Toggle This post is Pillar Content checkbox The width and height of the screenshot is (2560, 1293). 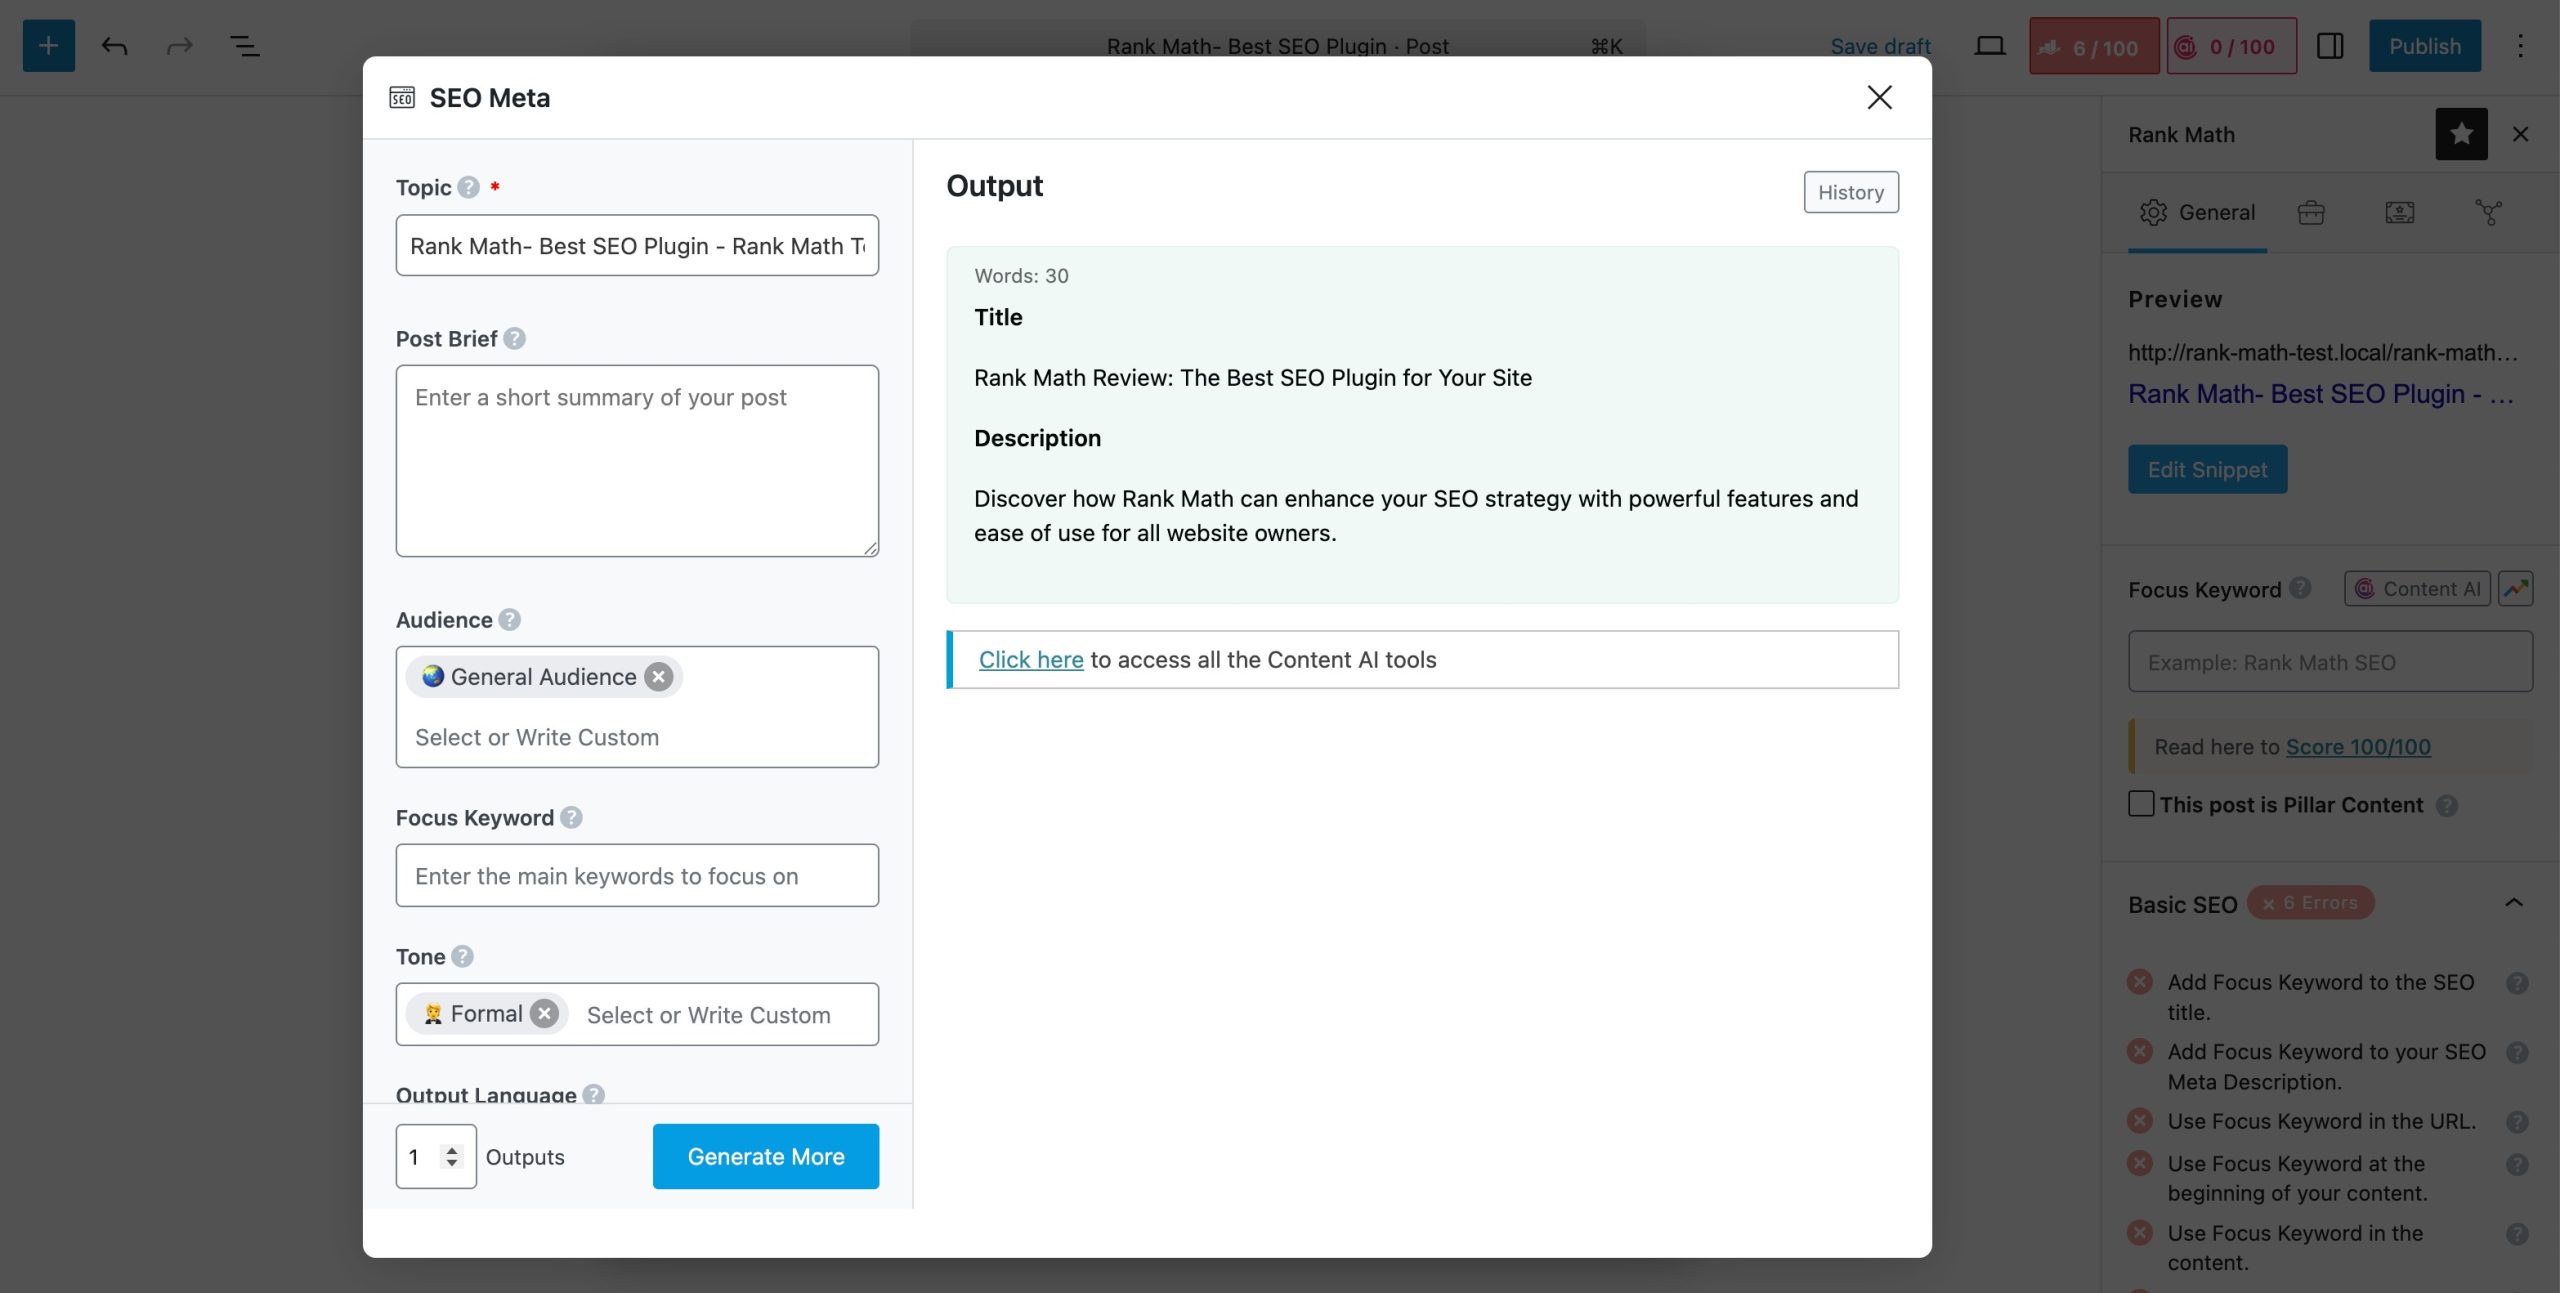click(x=2141, y=804)
